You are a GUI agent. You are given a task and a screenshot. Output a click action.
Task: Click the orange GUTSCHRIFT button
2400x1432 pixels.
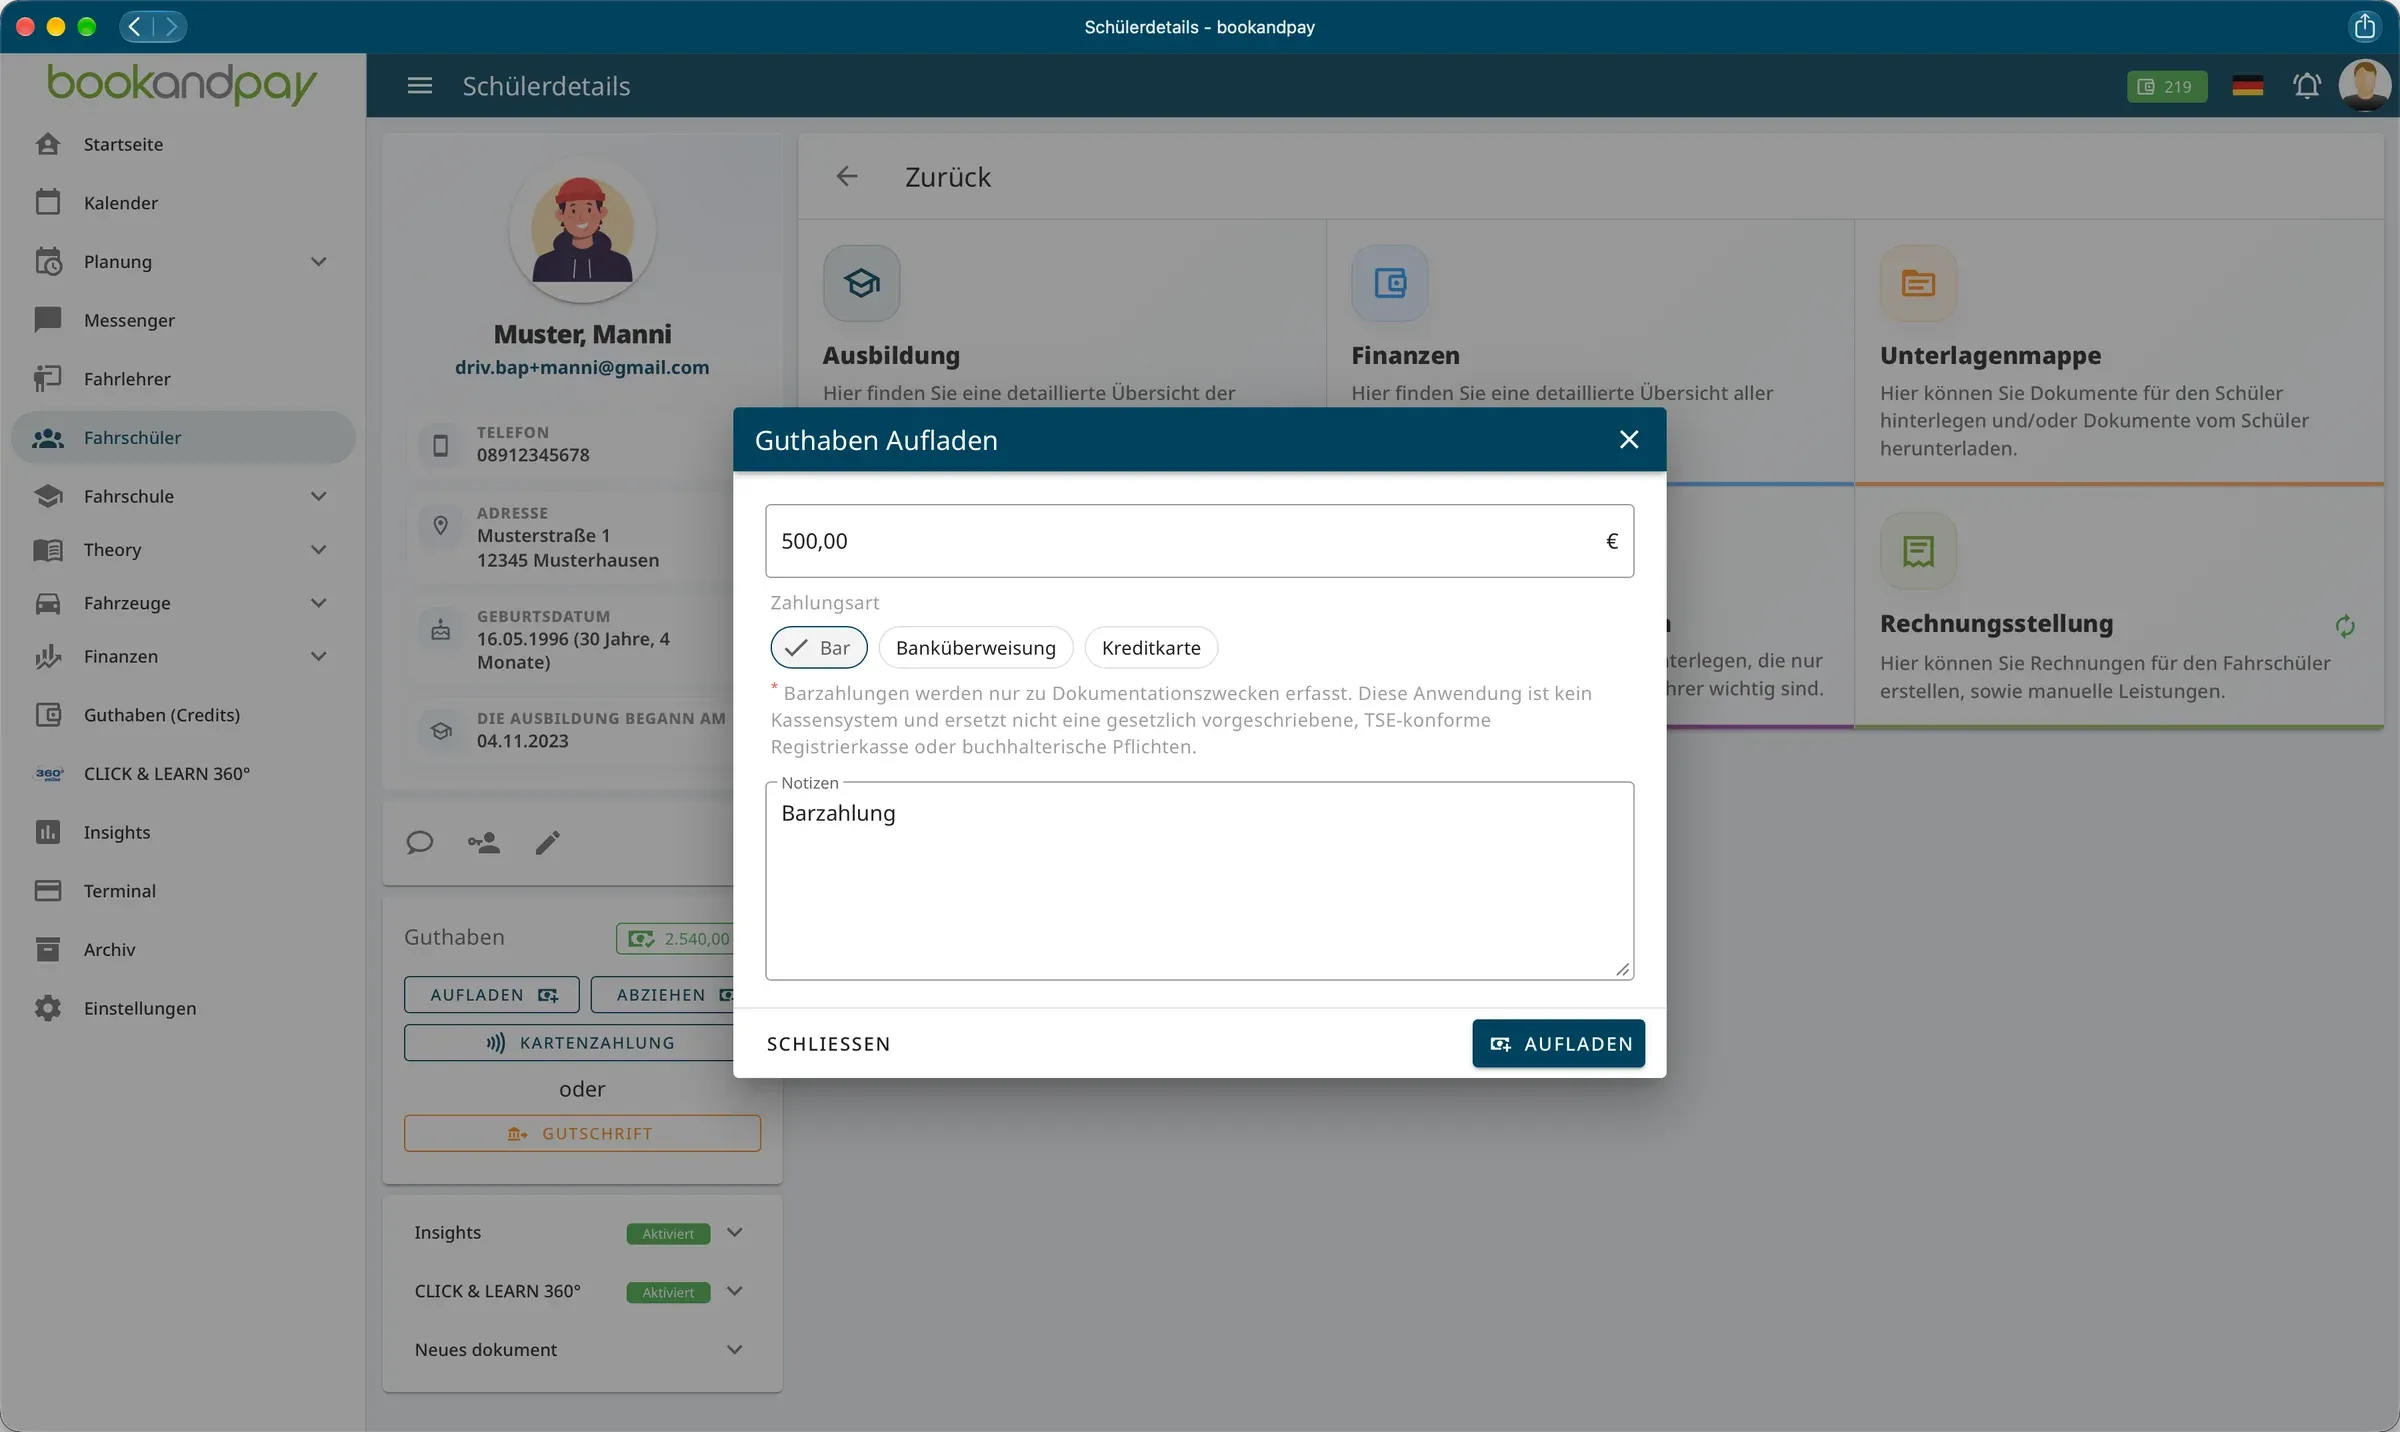[582, 1134]
